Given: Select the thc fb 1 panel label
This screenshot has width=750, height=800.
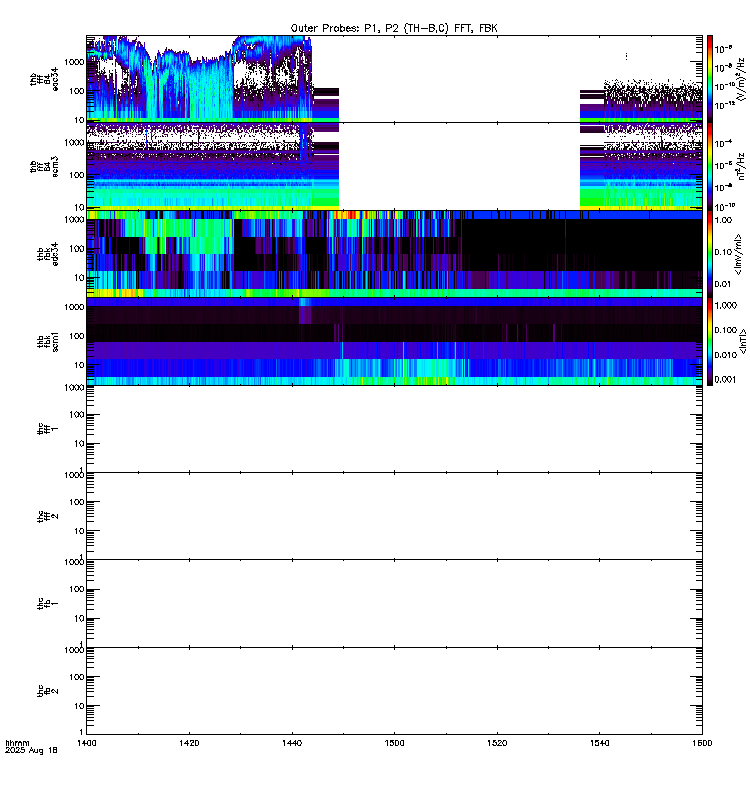Looking at the screenshot, I should pyautogui.click(x=47, y=604).
